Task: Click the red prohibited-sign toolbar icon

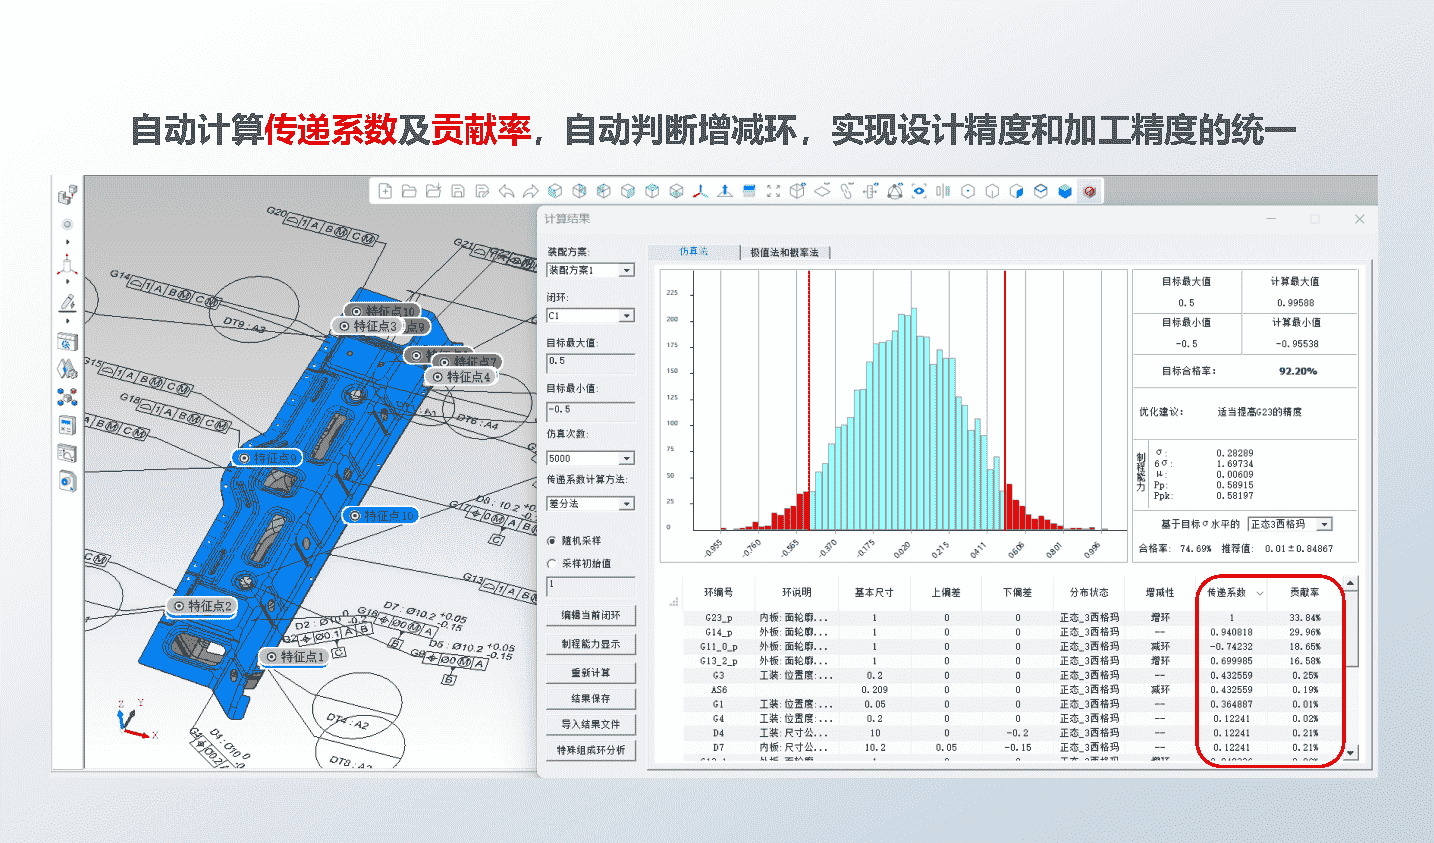Action: [1089, 191]
